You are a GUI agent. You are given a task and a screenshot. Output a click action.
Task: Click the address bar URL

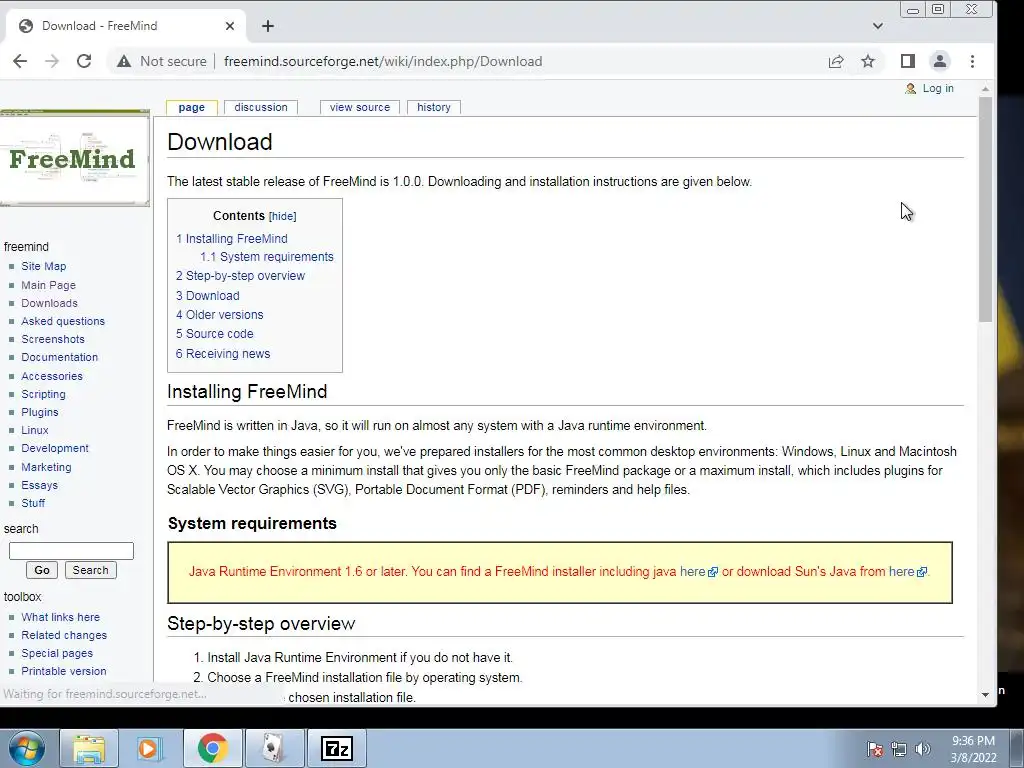383,61
